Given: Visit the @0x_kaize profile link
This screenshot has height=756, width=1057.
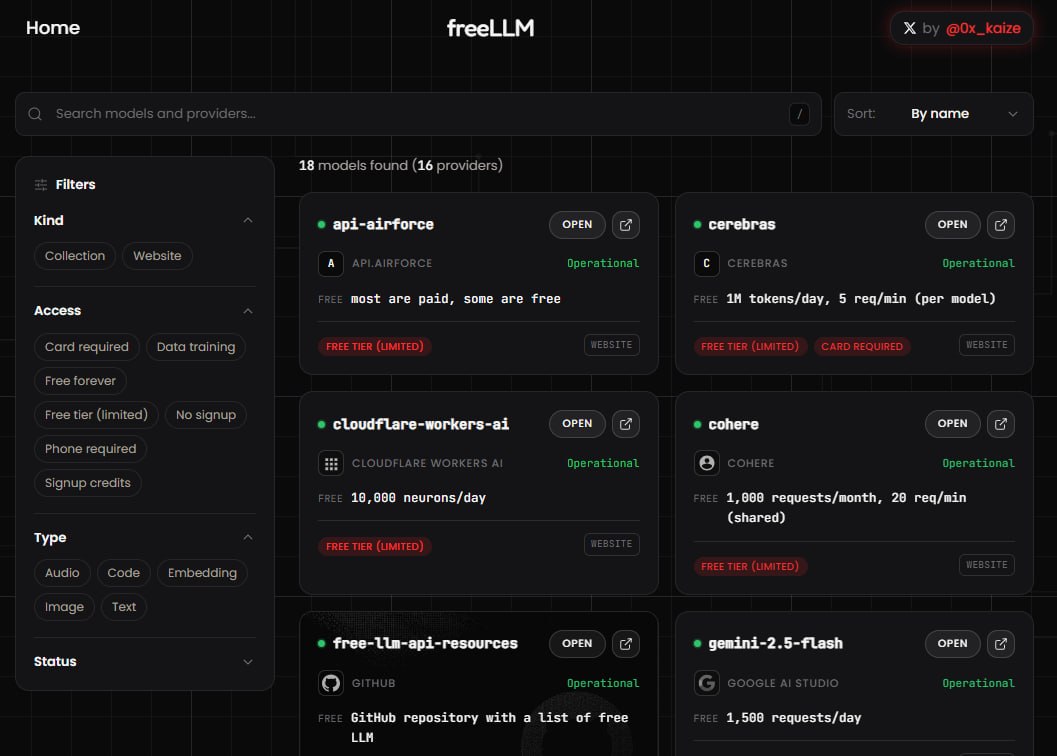Looking at the screenshot, I should [x=983, y=28].
